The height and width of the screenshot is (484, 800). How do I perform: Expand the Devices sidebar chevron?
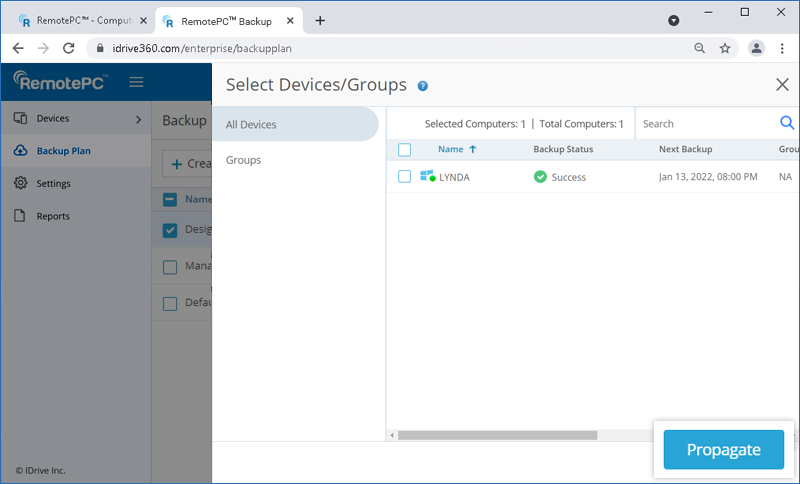[138, 119]
